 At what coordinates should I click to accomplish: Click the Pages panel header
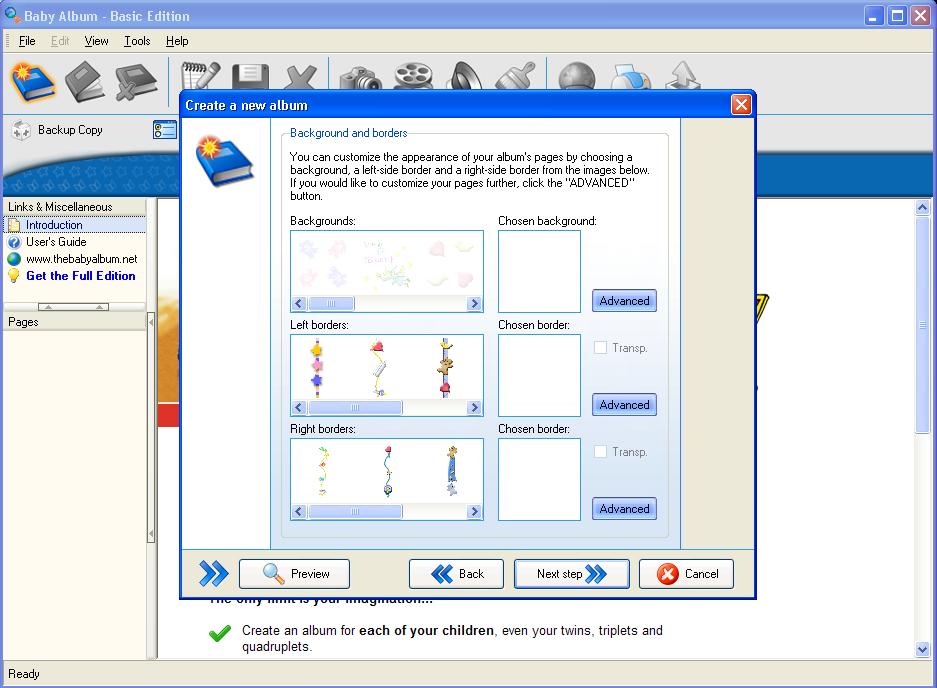click(75, 322)
